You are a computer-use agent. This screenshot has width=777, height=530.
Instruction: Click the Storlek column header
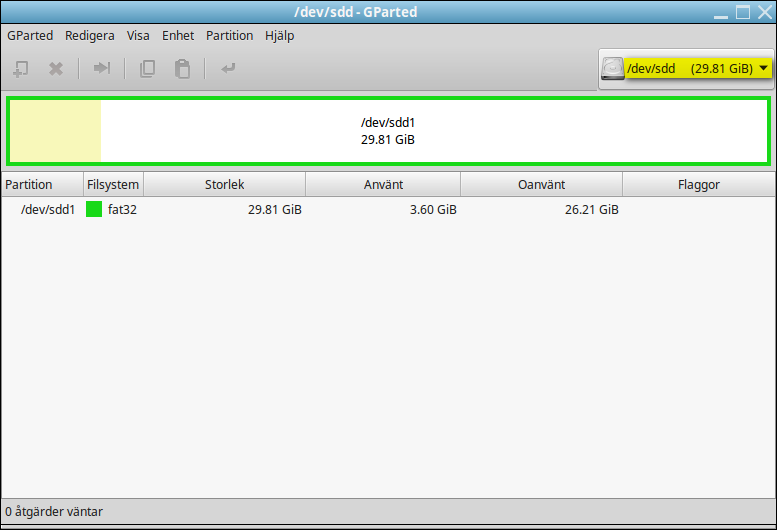(224, 185)
